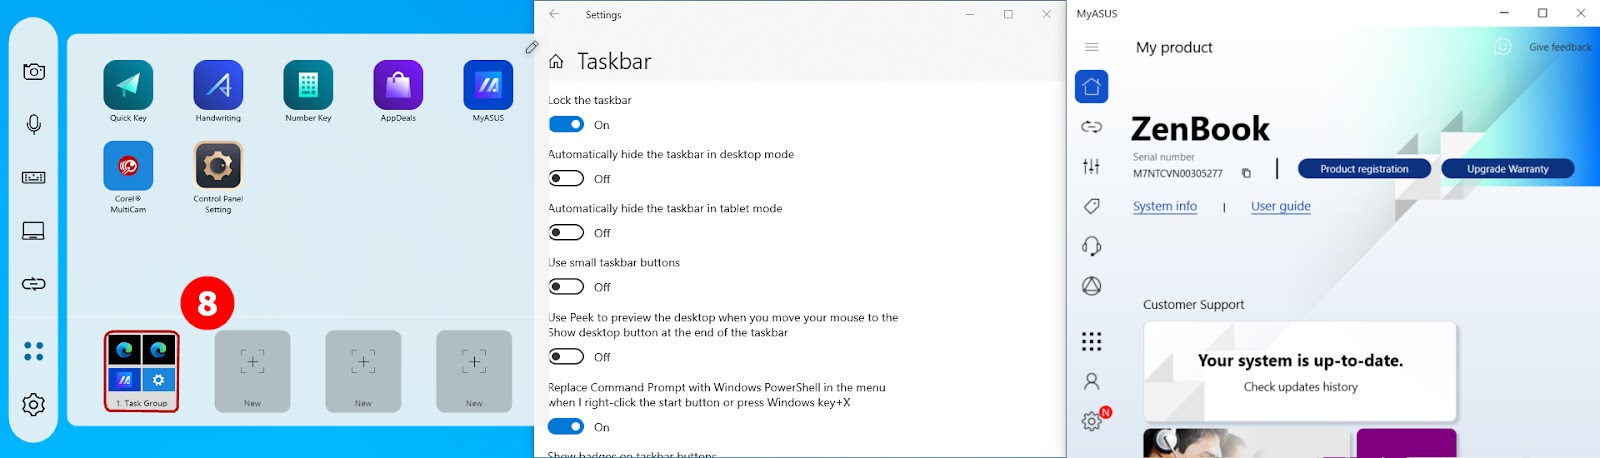The image size is (1600, 458).
Task: Open the deals tag icon in MyASUS
Action: [1091, 206]
